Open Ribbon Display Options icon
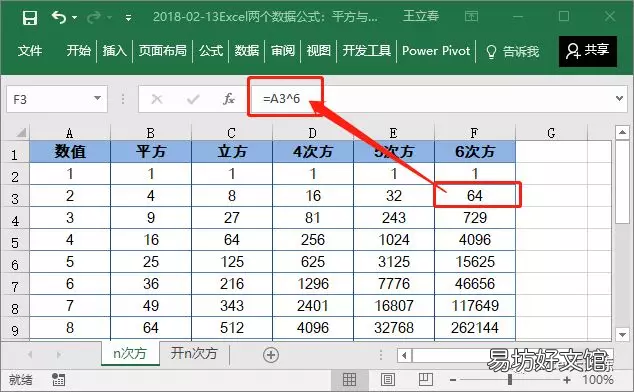The width and height of the screenshot is (634, 392). click(x=471, y=17)
